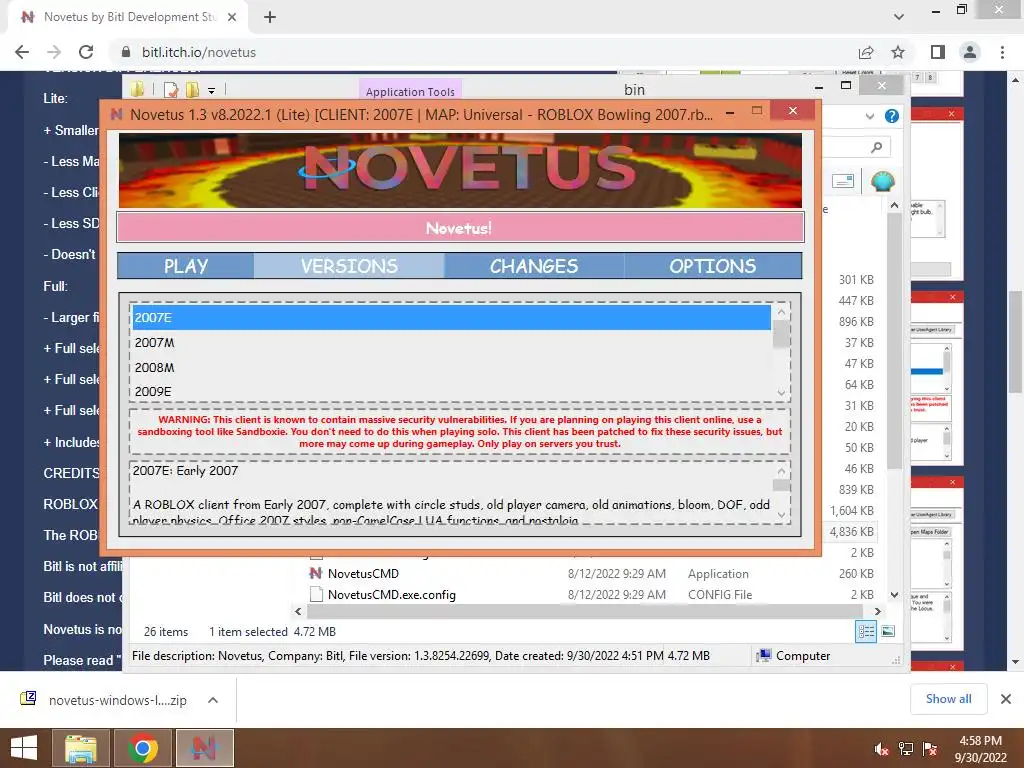Click NovetusCMD file icon
The height and width of the screenshot is (768, 1024).
[316, 573]
